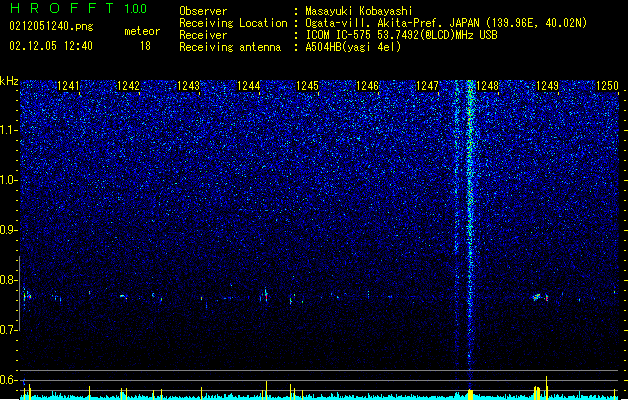
Task: Select the A504HB(yagi 4el) antenna text
Action: 353,47
